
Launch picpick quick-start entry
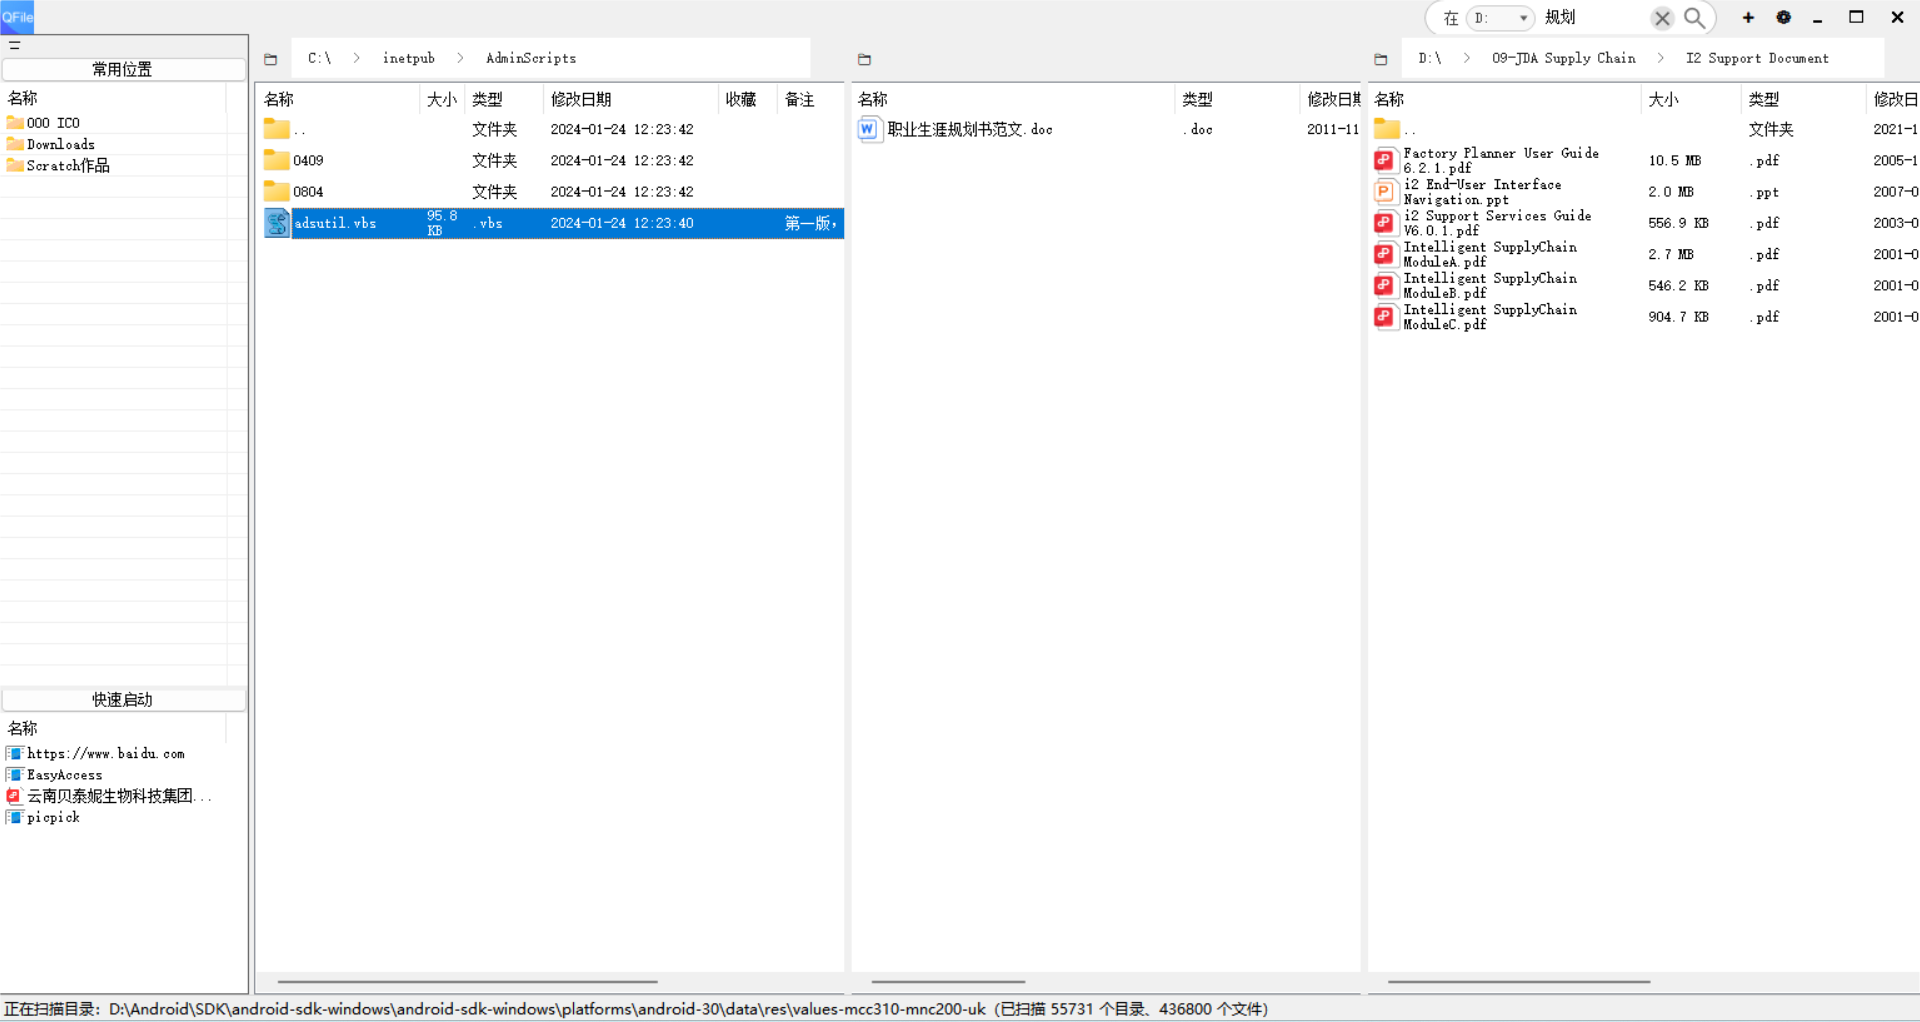click(53, 817)
